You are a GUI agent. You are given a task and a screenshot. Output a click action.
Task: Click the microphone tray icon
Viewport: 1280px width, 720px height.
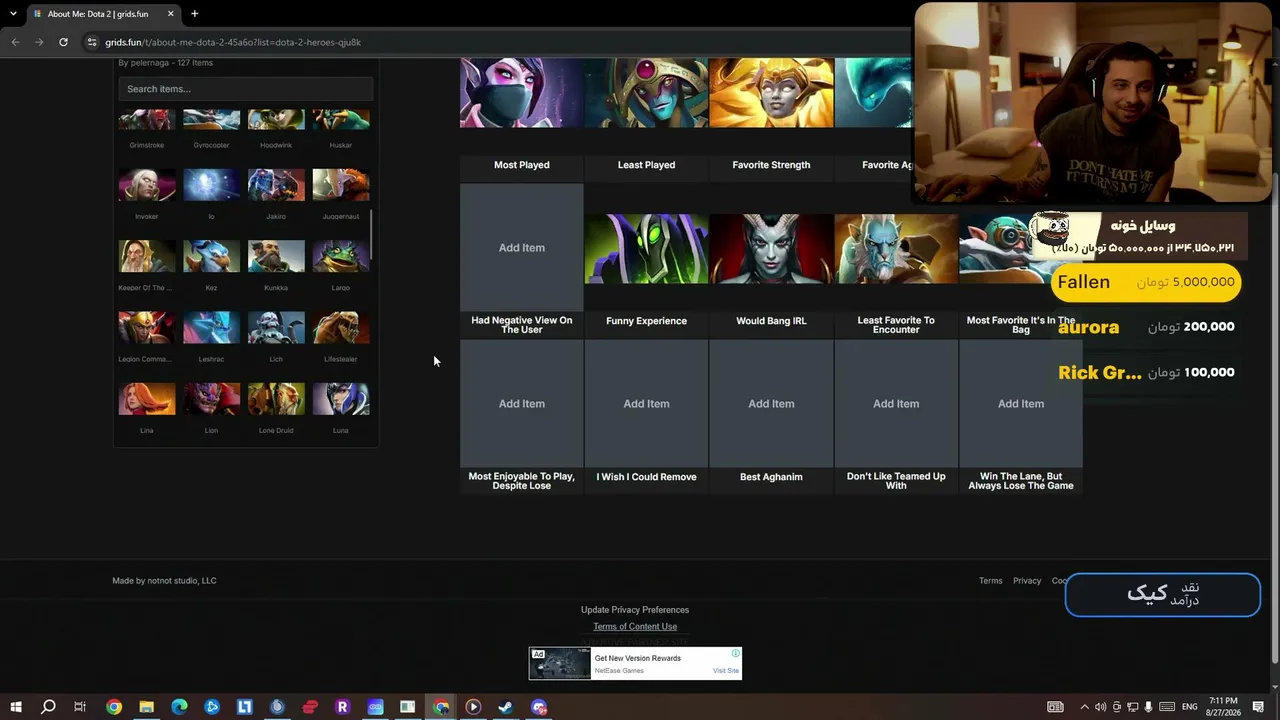point(1149,707)
